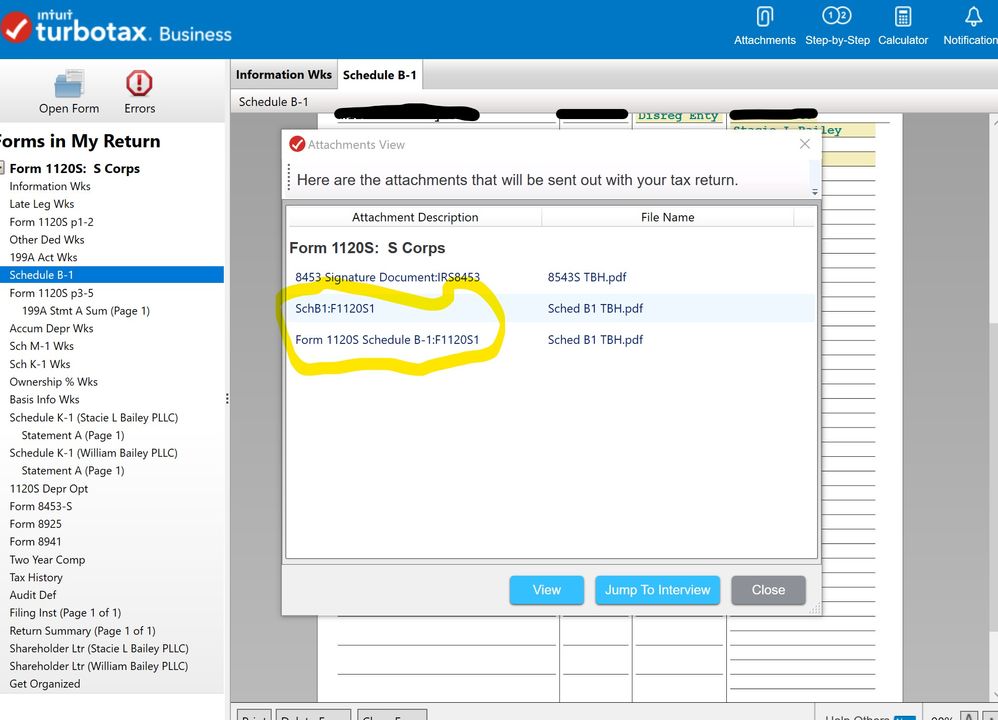
Task: Open Audit Def form
Action: click(32, 595)
